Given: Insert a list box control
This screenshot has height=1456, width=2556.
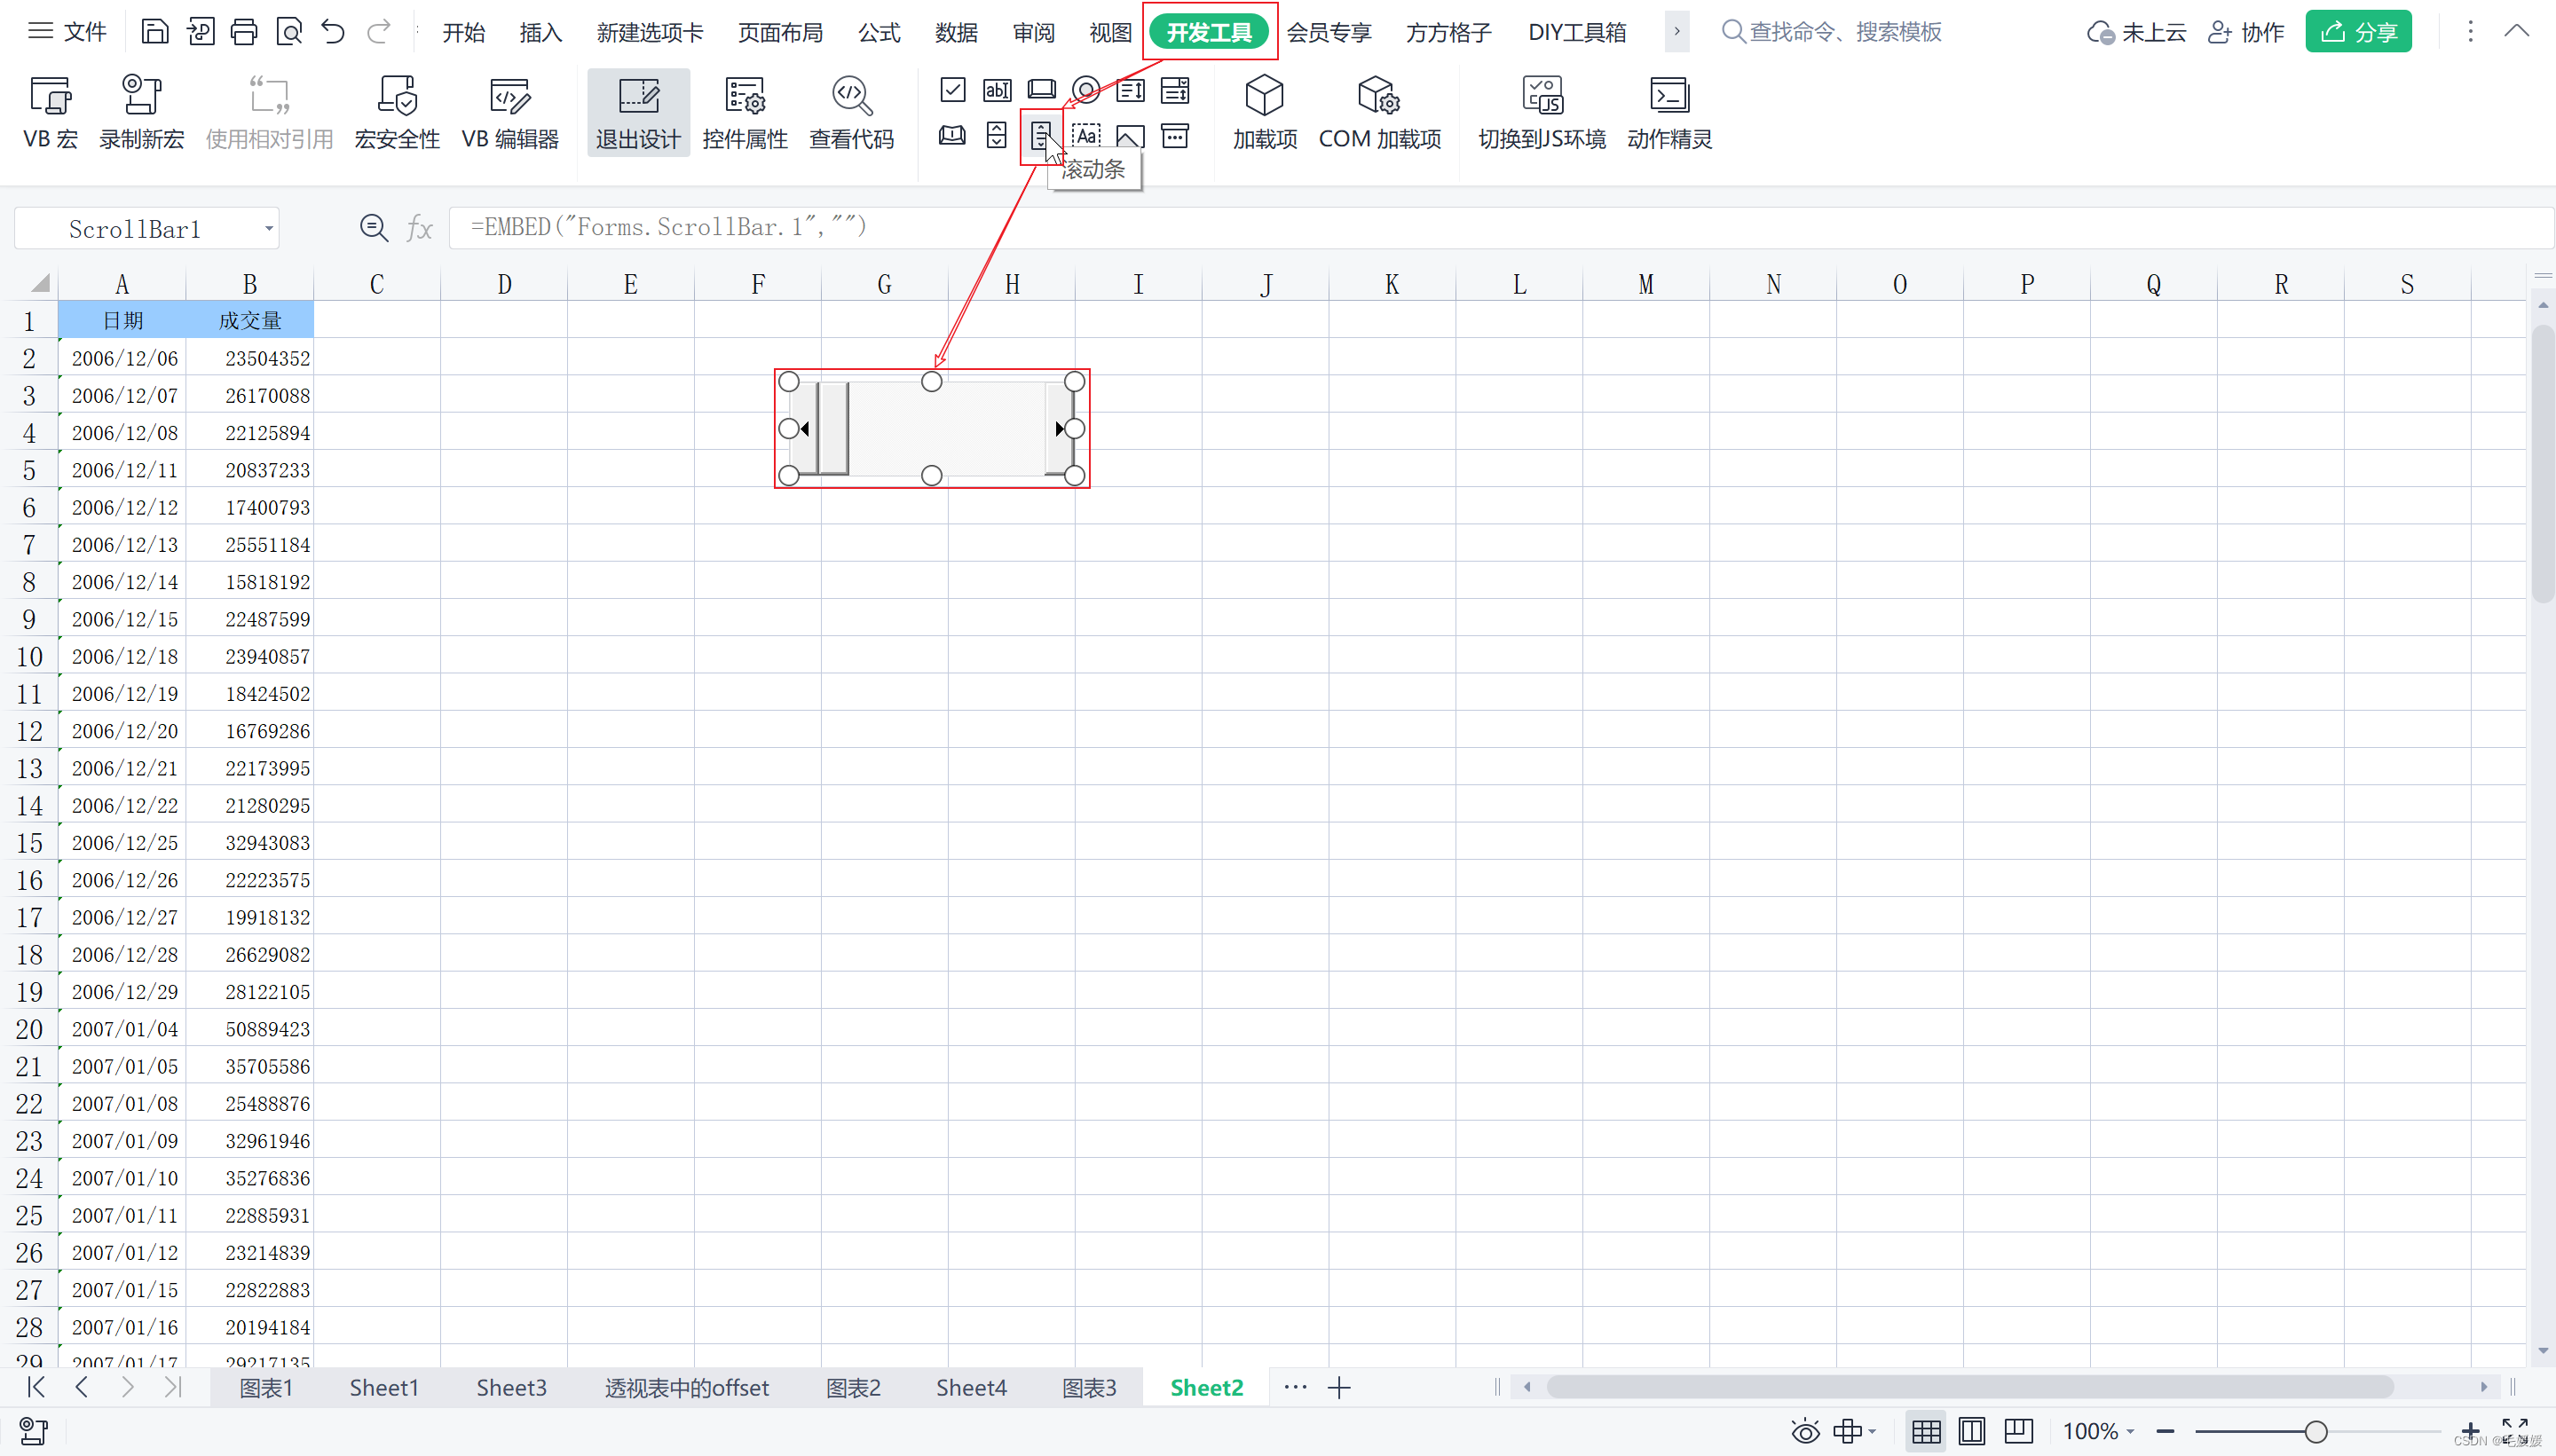Looking at the screenshot, I should click(1131, 90).
